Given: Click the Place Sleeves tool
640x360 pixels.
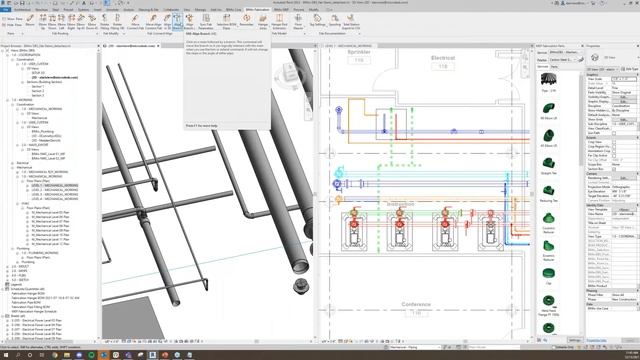Looking at the screenshot, I should 298,22.
